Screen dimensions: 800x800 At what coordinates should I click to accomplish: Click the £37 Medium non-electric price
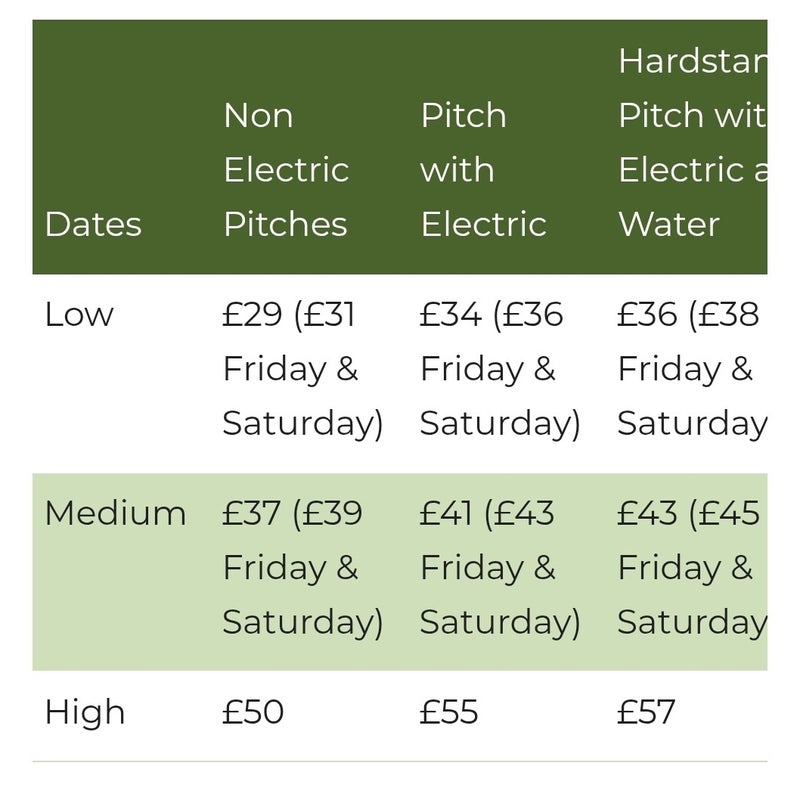252,514
